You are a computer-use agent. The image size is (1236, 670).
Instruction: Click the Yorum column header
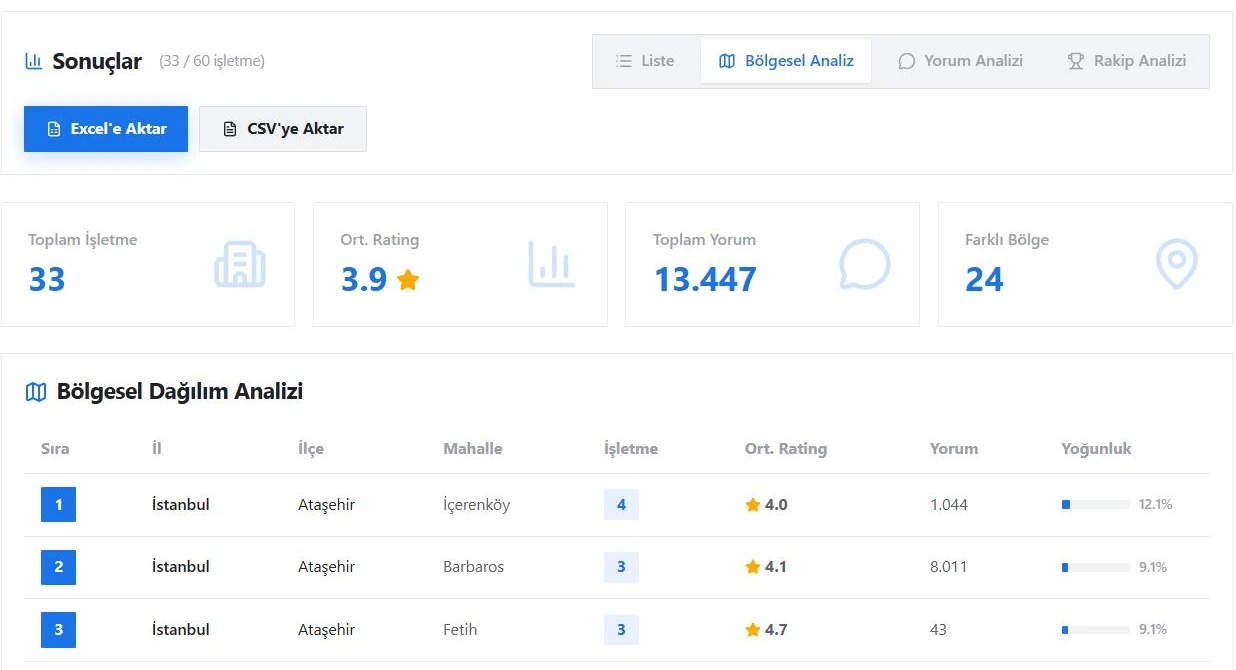tap(954, 449)
